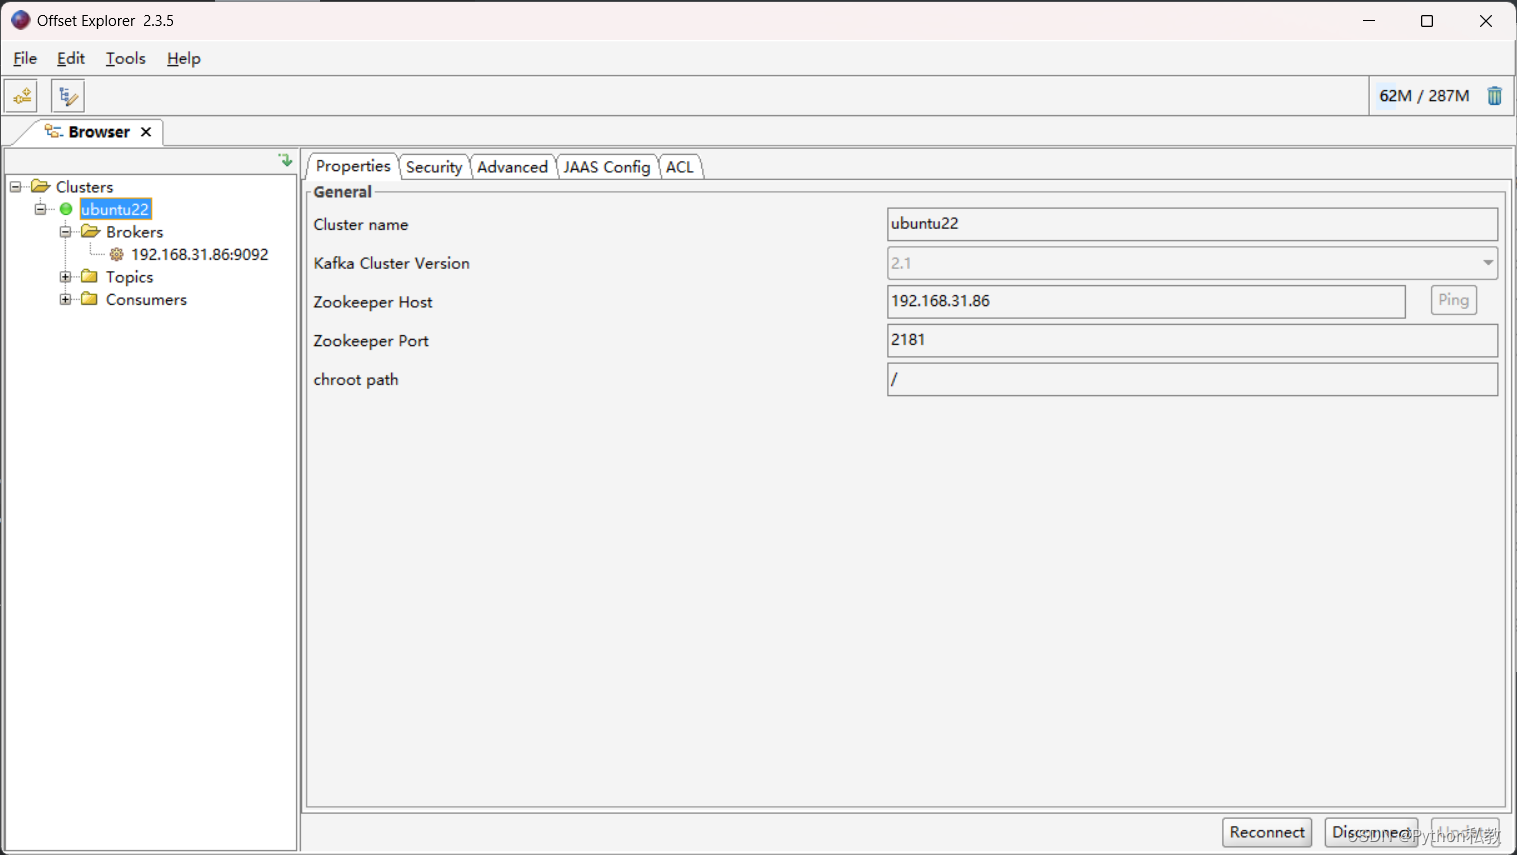Click the Topics folder icon

[89, 276]
